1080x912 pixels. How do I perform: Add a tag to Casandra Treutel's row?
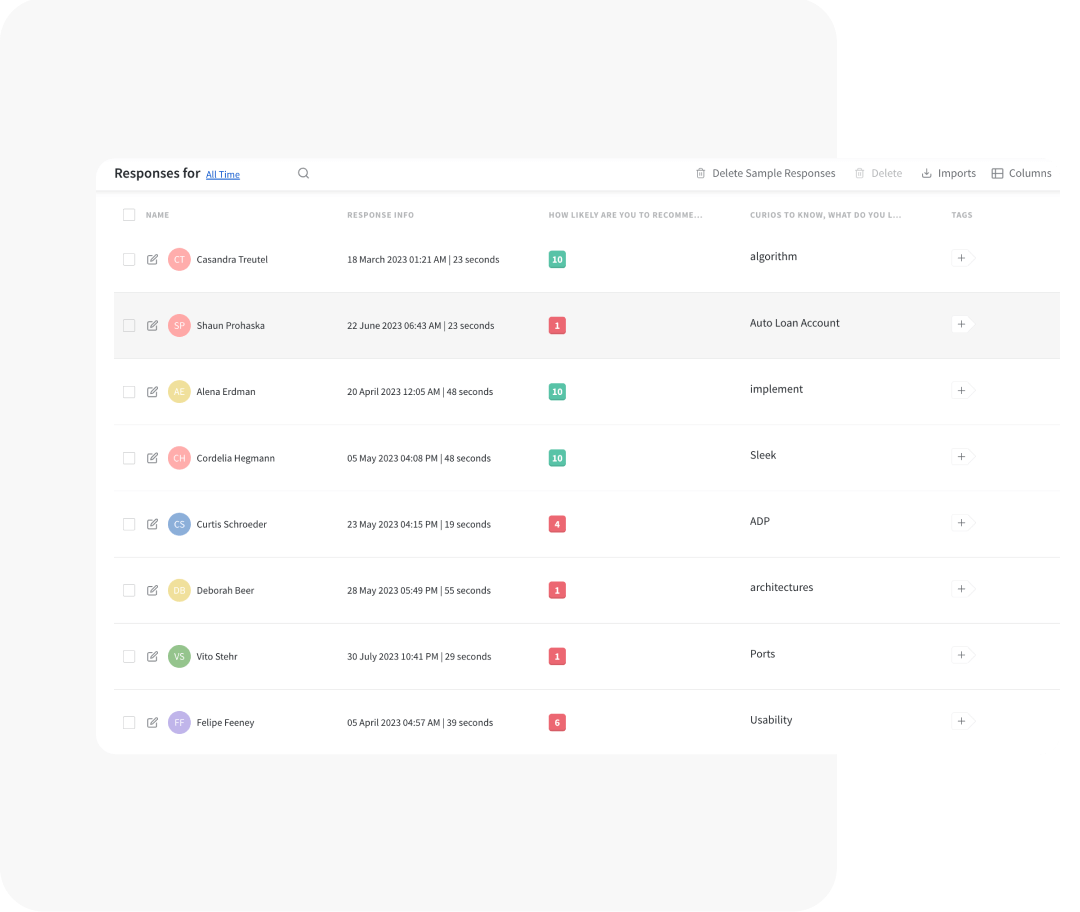[962, 258]
